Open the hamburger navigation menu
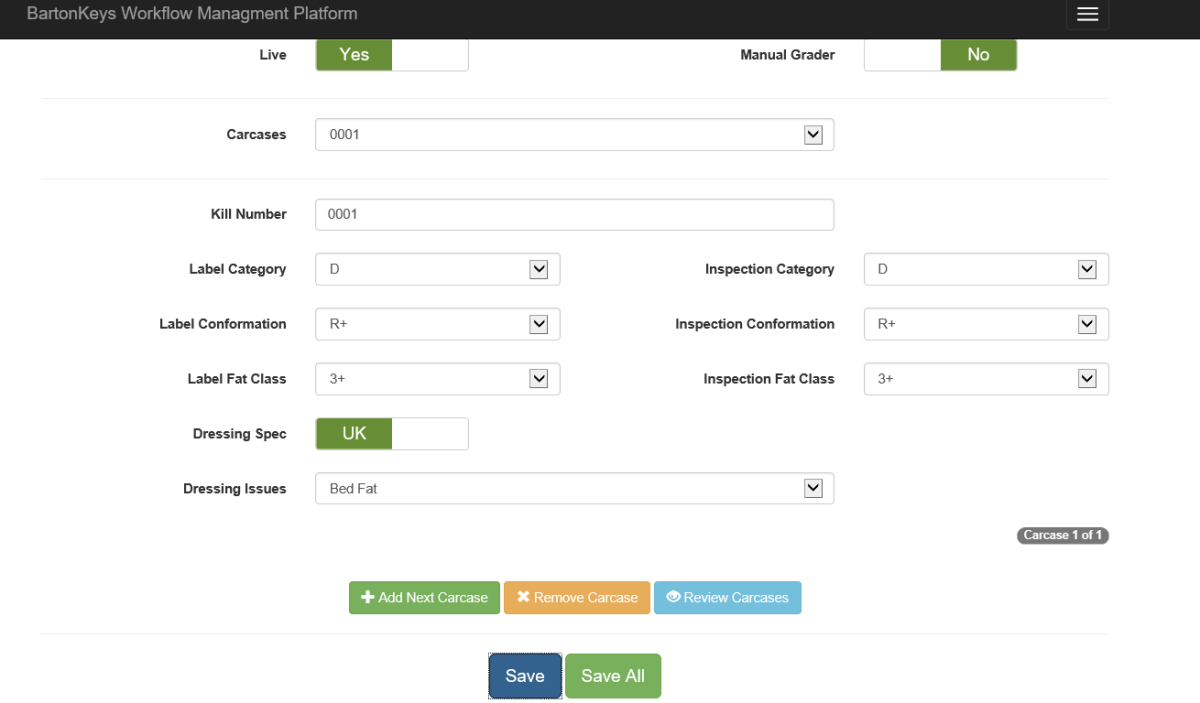1200x703 pixels. [1087, 14]
